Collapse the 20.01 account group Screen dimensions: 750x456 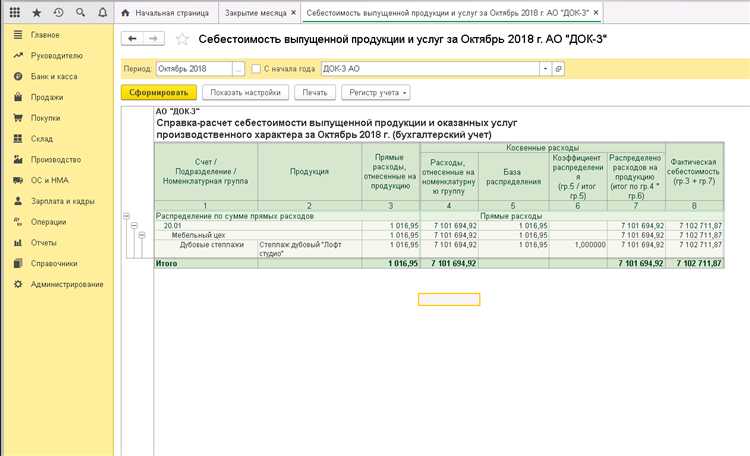[x=134, y=225]
